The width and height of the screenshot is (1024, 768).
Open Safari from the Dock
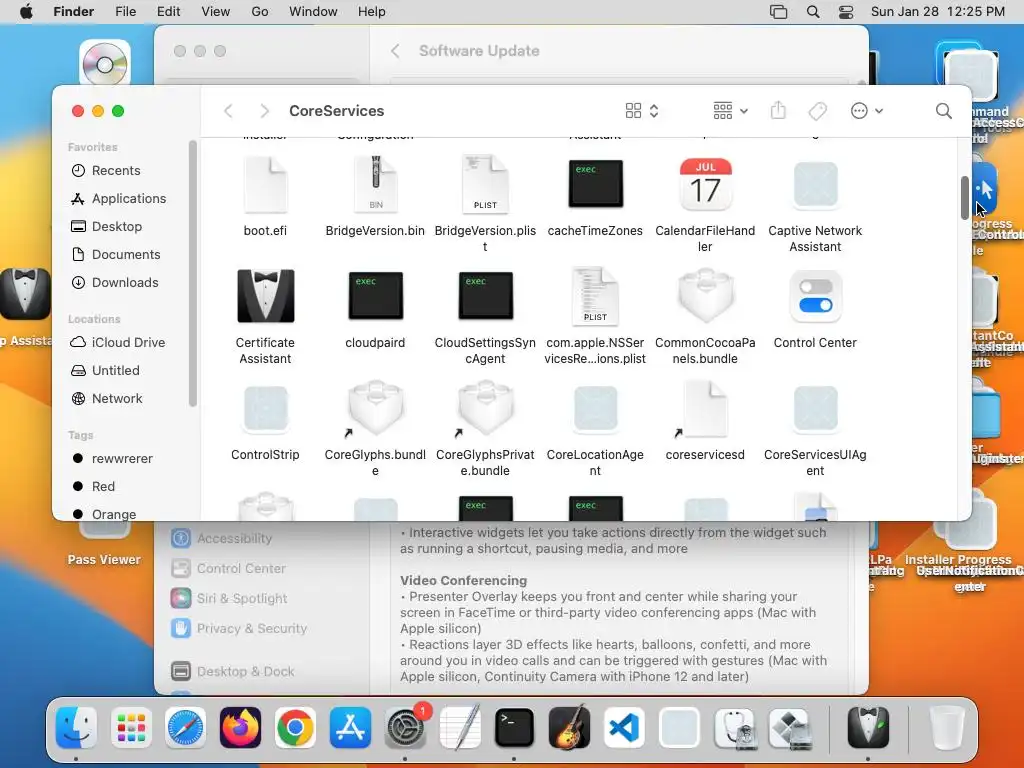(185, 727)
